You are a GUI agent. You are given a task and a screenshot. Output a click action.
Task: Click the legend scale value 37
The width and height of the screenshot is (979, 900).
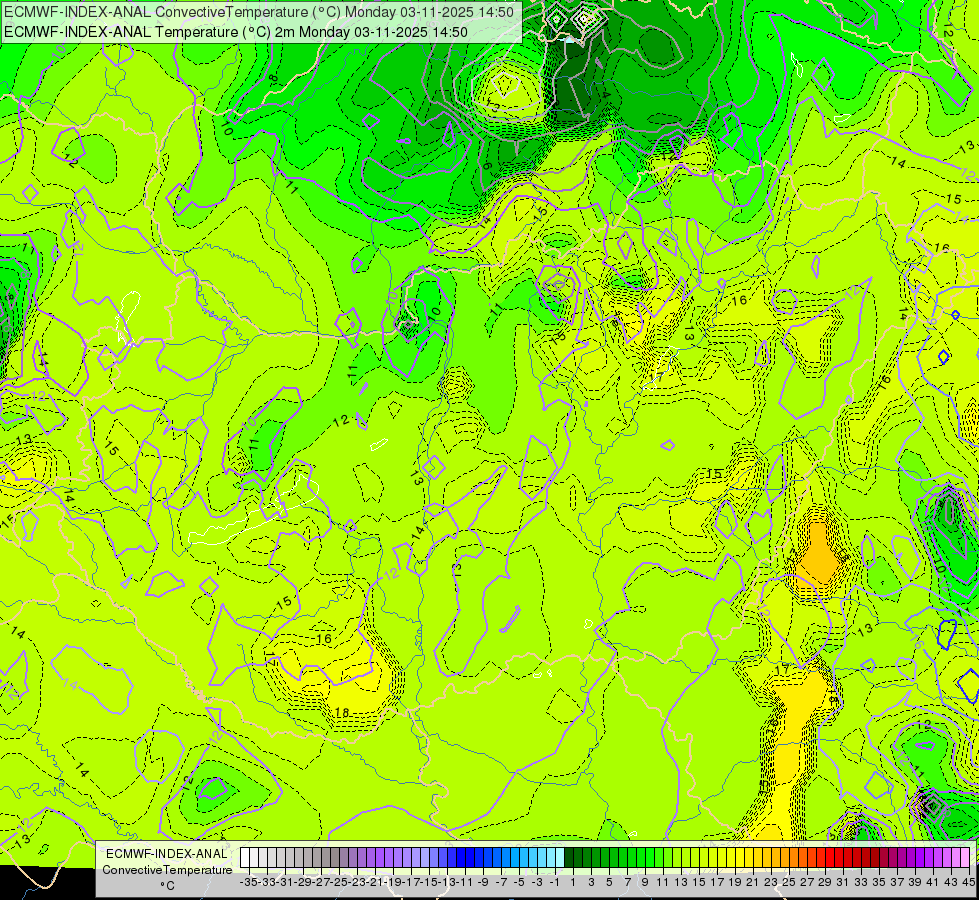point(897,882)
